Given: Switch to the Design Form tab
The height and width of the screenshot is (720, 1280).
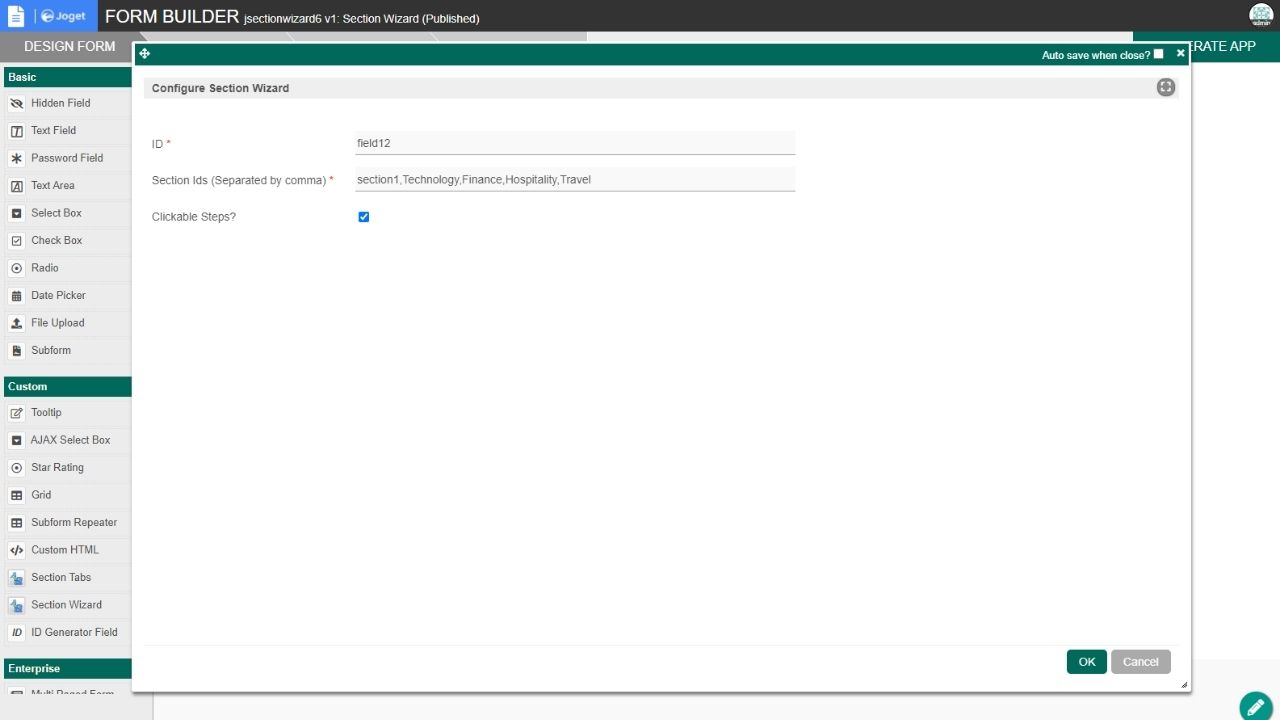Looking at the screenshot, I should pyautogui.click(x=69, y=46).
